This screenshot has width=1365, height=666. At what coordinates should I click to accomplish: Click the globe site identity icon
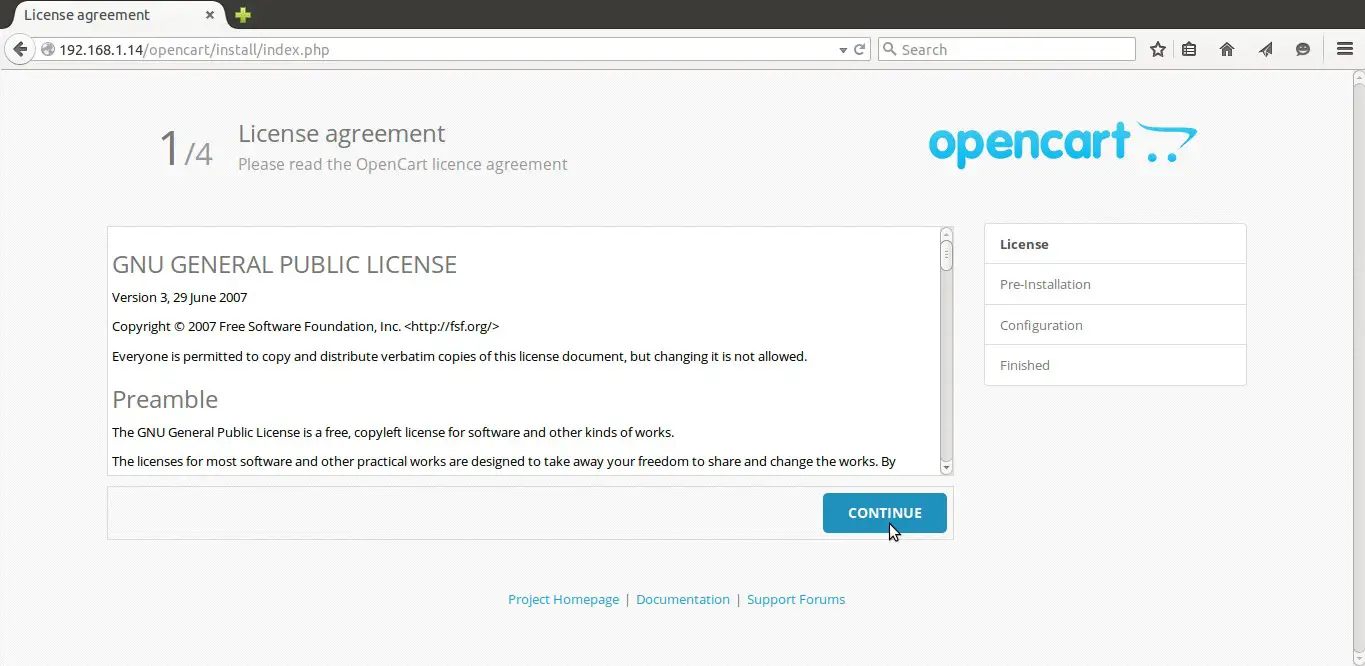click(x=47, y=49)
